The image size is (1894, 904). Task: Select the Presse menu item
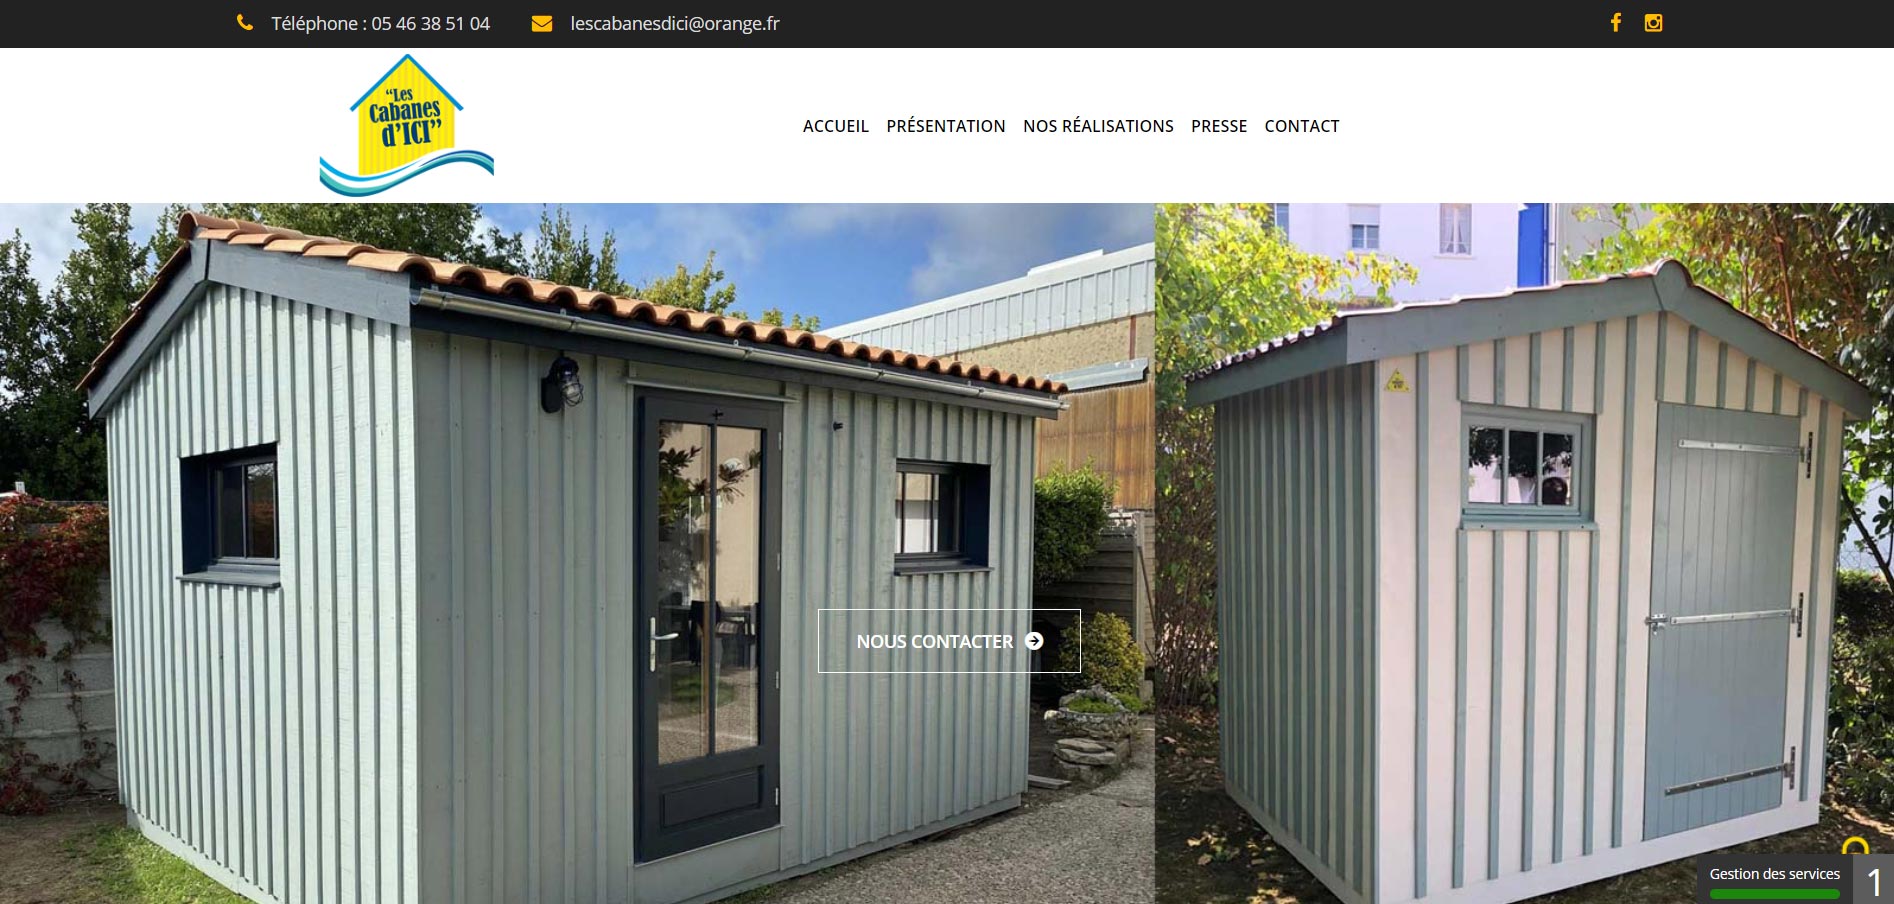(1219, 126)
